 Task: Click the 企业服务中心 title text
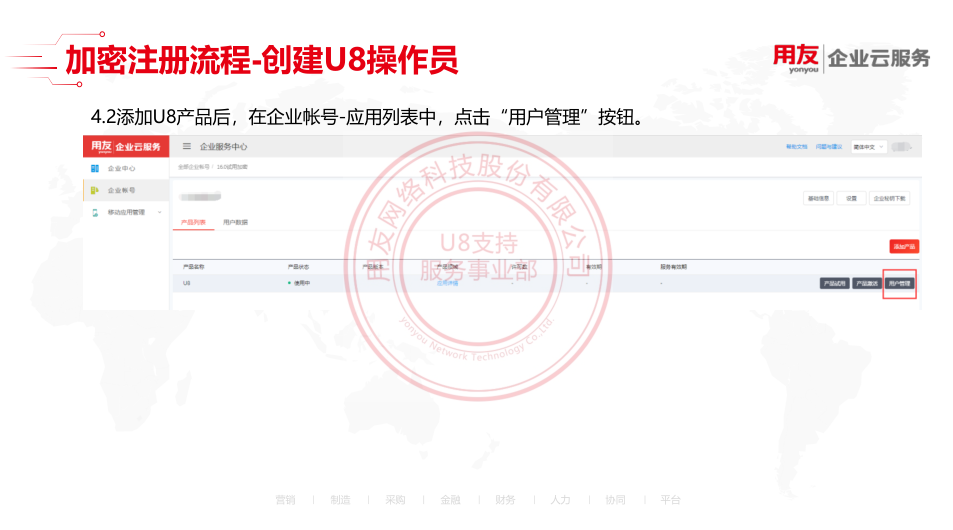tap(223, 146)
